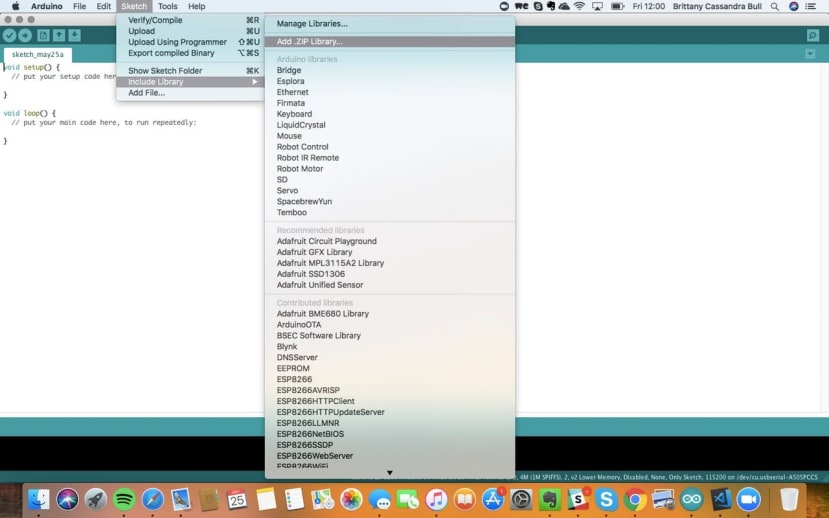Open the Arduino application menu

47,6
